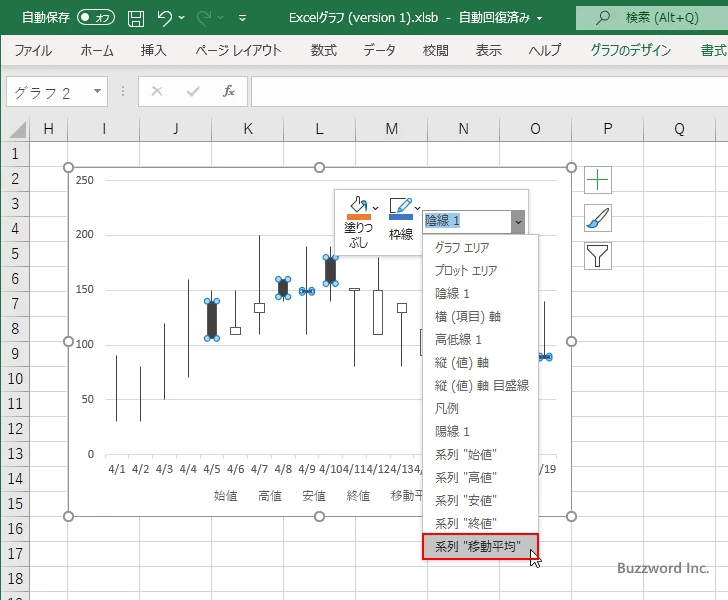Click the 安値 legend entry

click(x=314, y=496)
